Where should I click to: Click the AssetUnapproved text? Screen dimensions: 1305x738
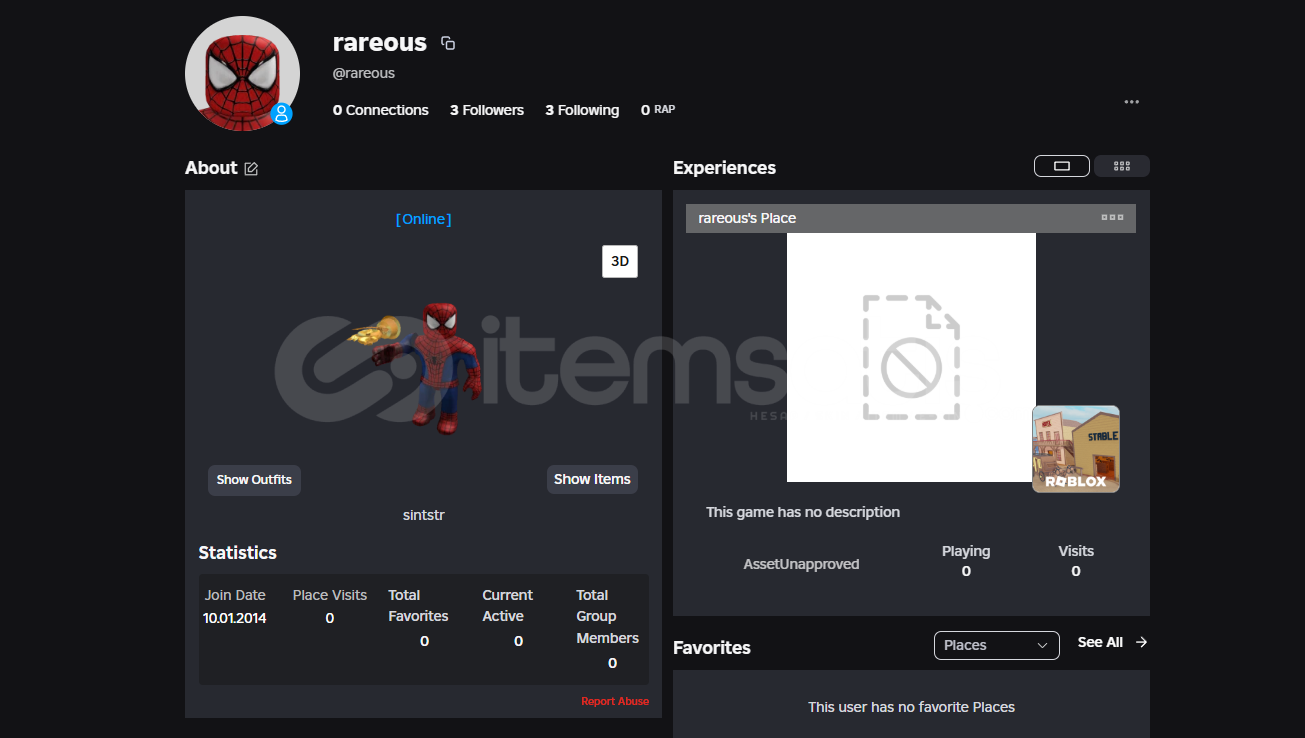[x=801, y=564]
